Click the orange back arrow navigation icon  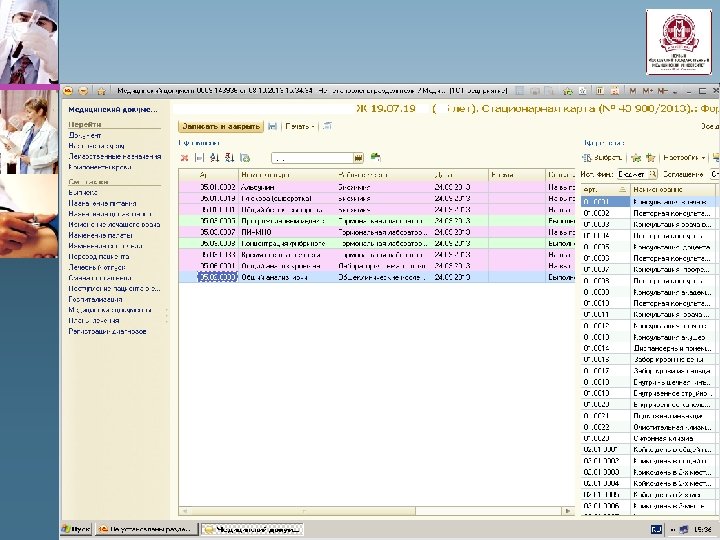[68, 89]
